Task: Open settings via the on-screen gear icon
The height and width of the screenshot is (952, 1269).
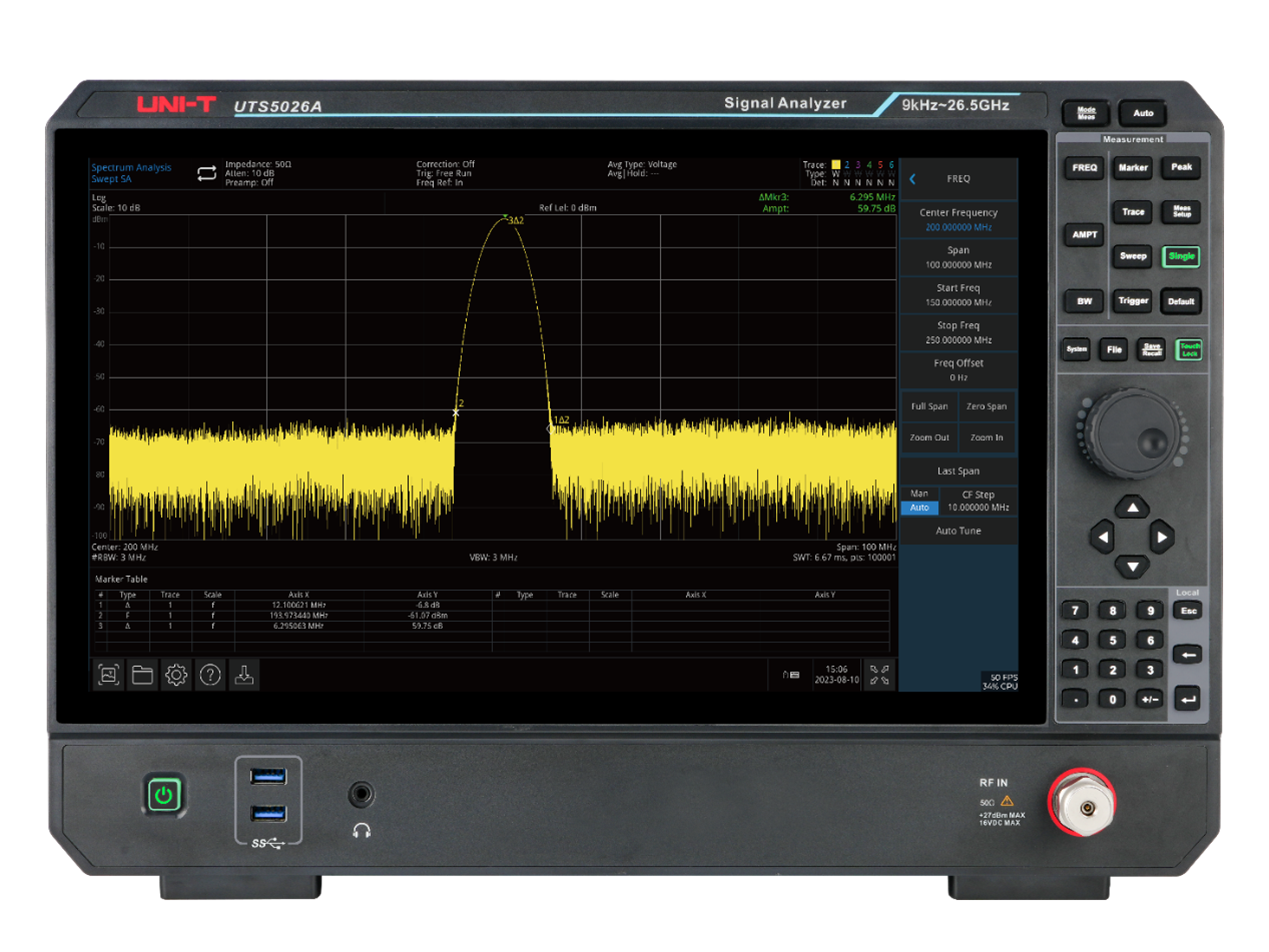Action: 176,675
